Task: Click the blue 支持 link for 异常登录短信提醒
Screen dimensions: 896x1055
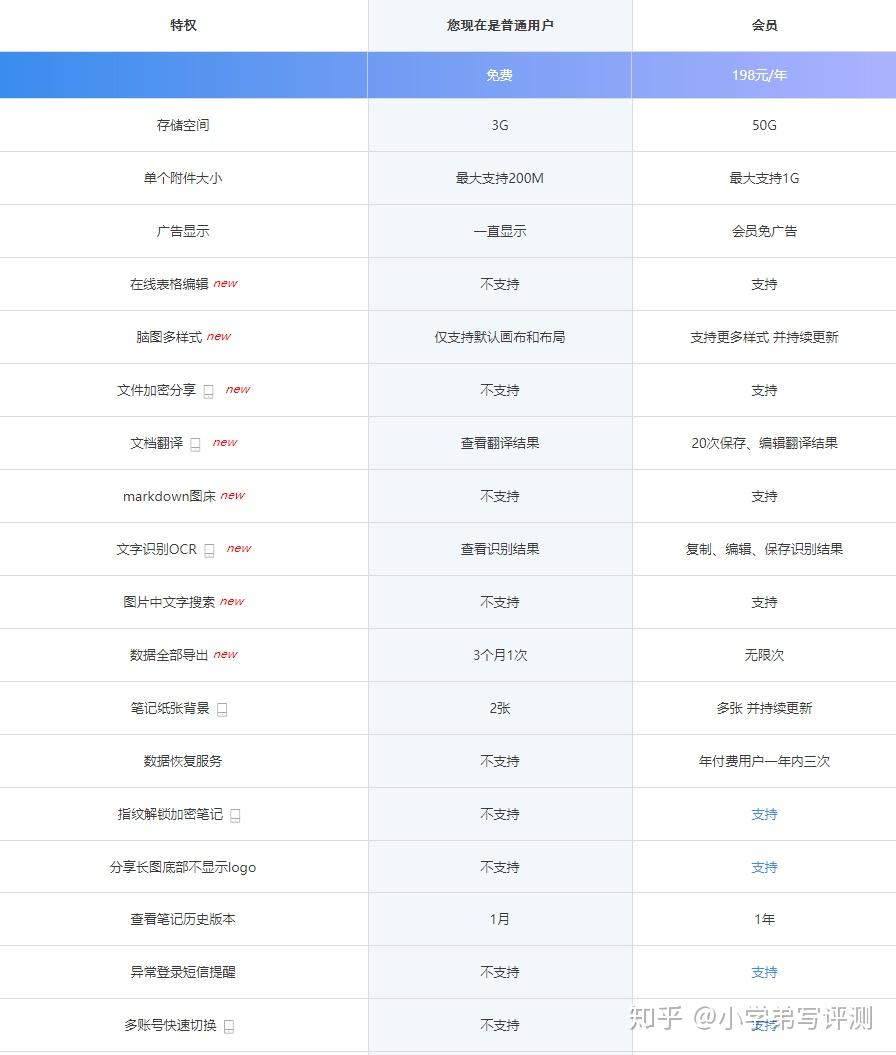Action: (x=764, y=972)
